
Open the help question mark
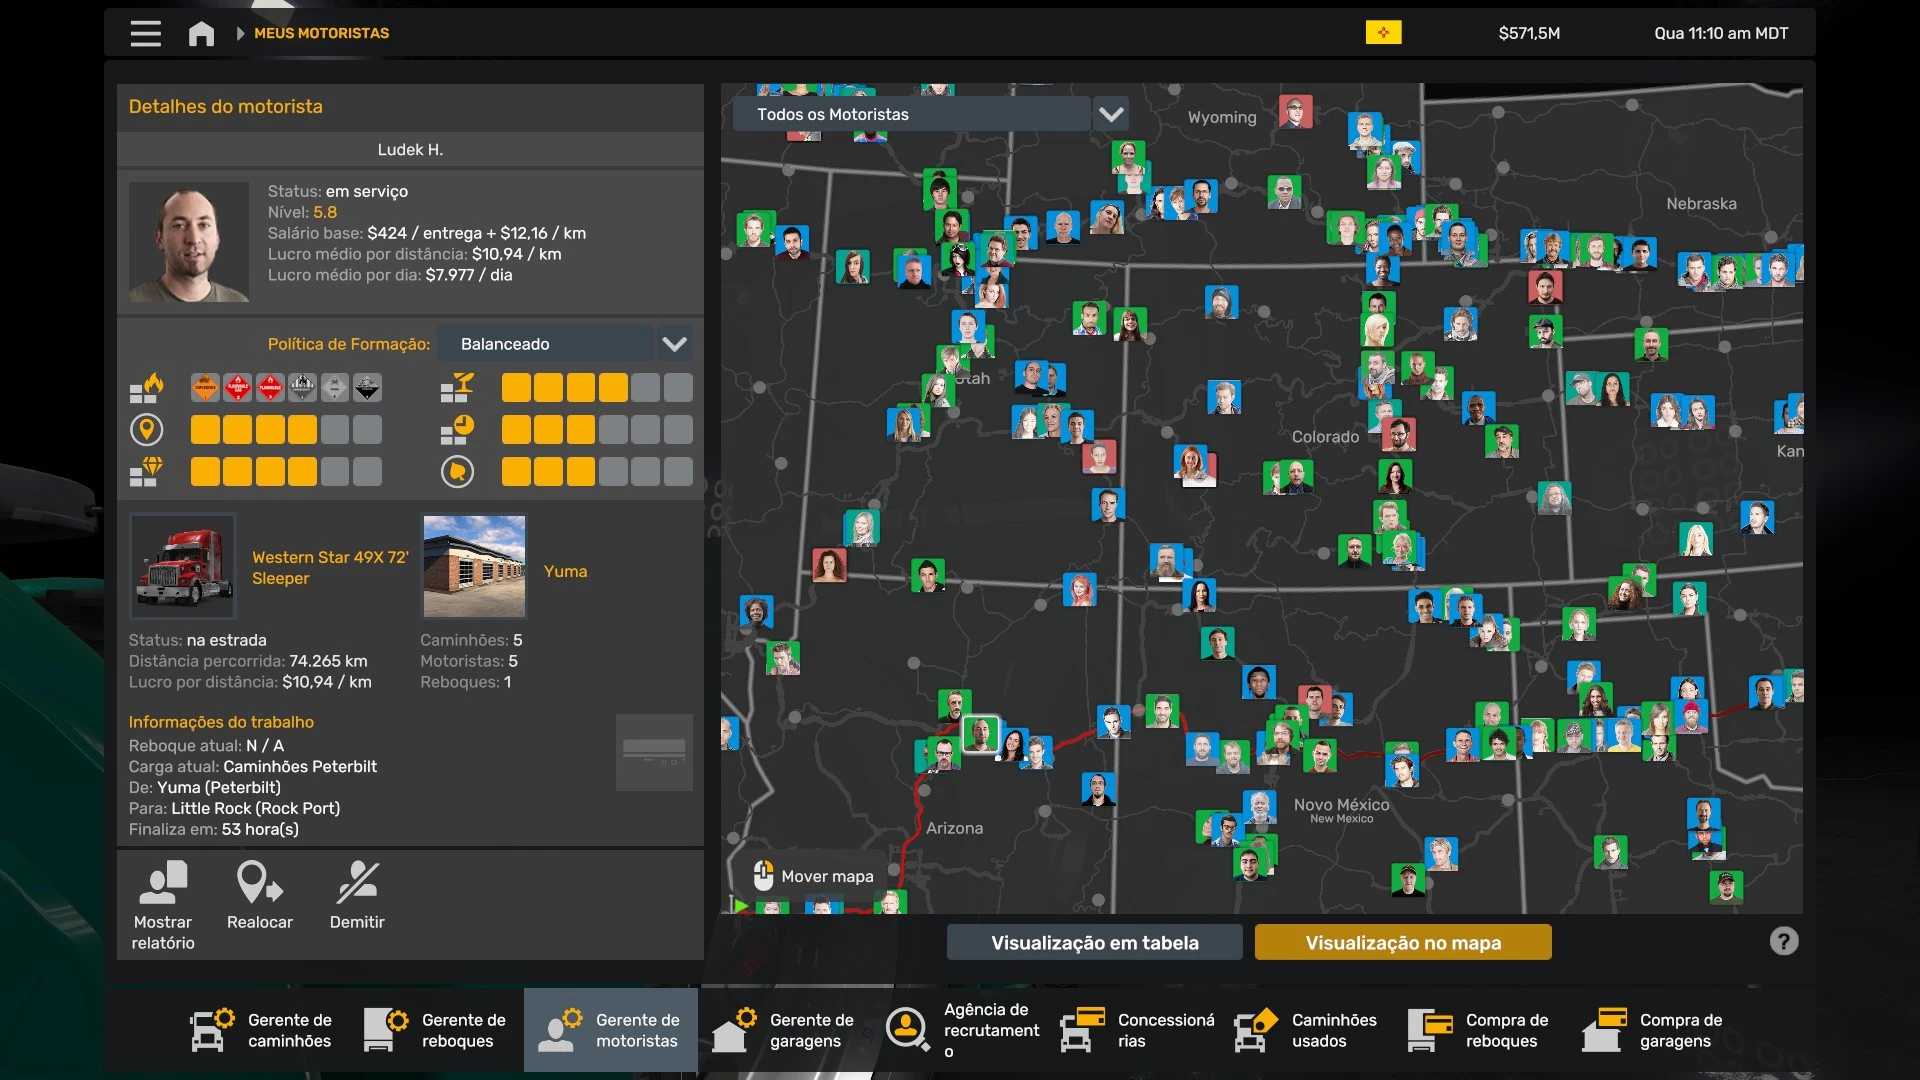(x=1783, y=942)
